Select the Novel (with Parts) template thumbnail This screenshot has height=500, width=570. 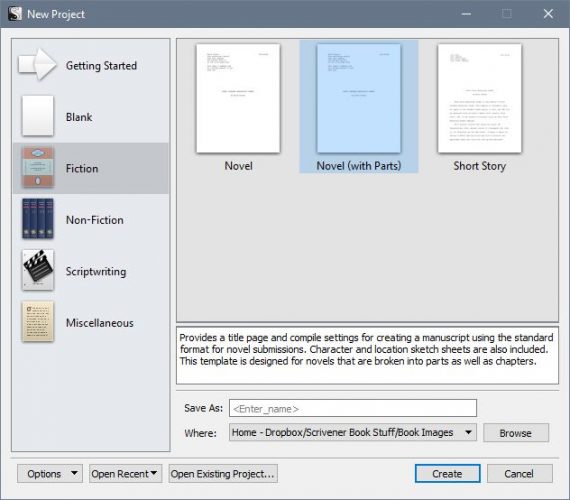(359, 98)
